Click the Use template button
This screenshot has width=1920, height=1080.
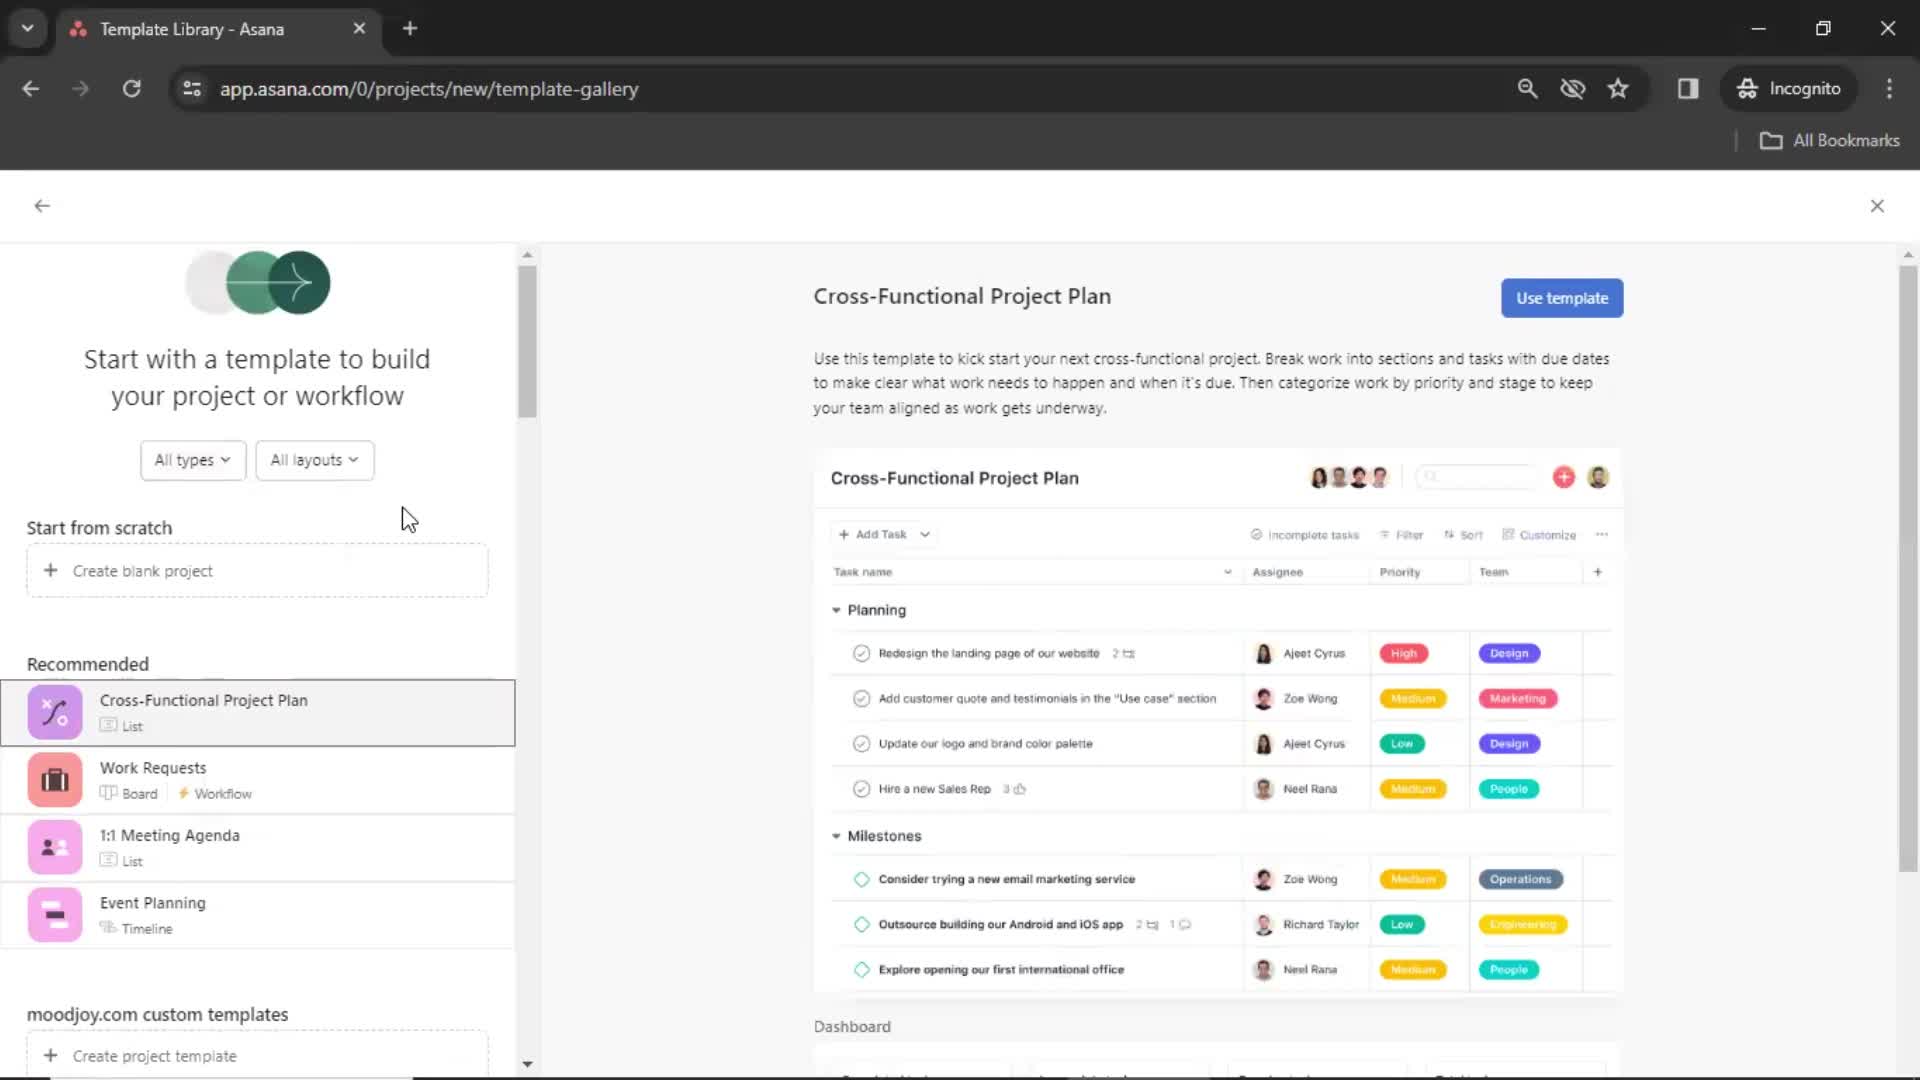1562,298
